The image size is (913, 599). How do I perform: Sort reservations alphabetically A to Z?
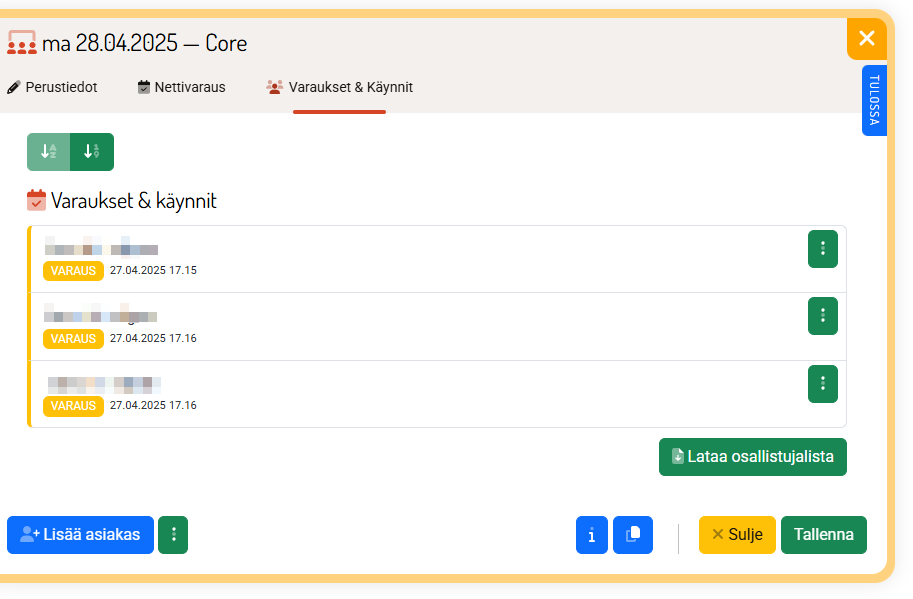point(48,152)
